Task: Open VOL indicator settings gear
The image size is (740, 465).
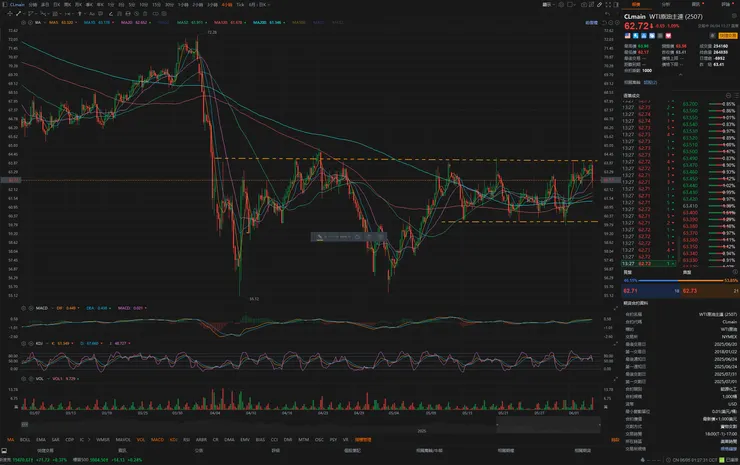Action: click(x=24, y=379)
